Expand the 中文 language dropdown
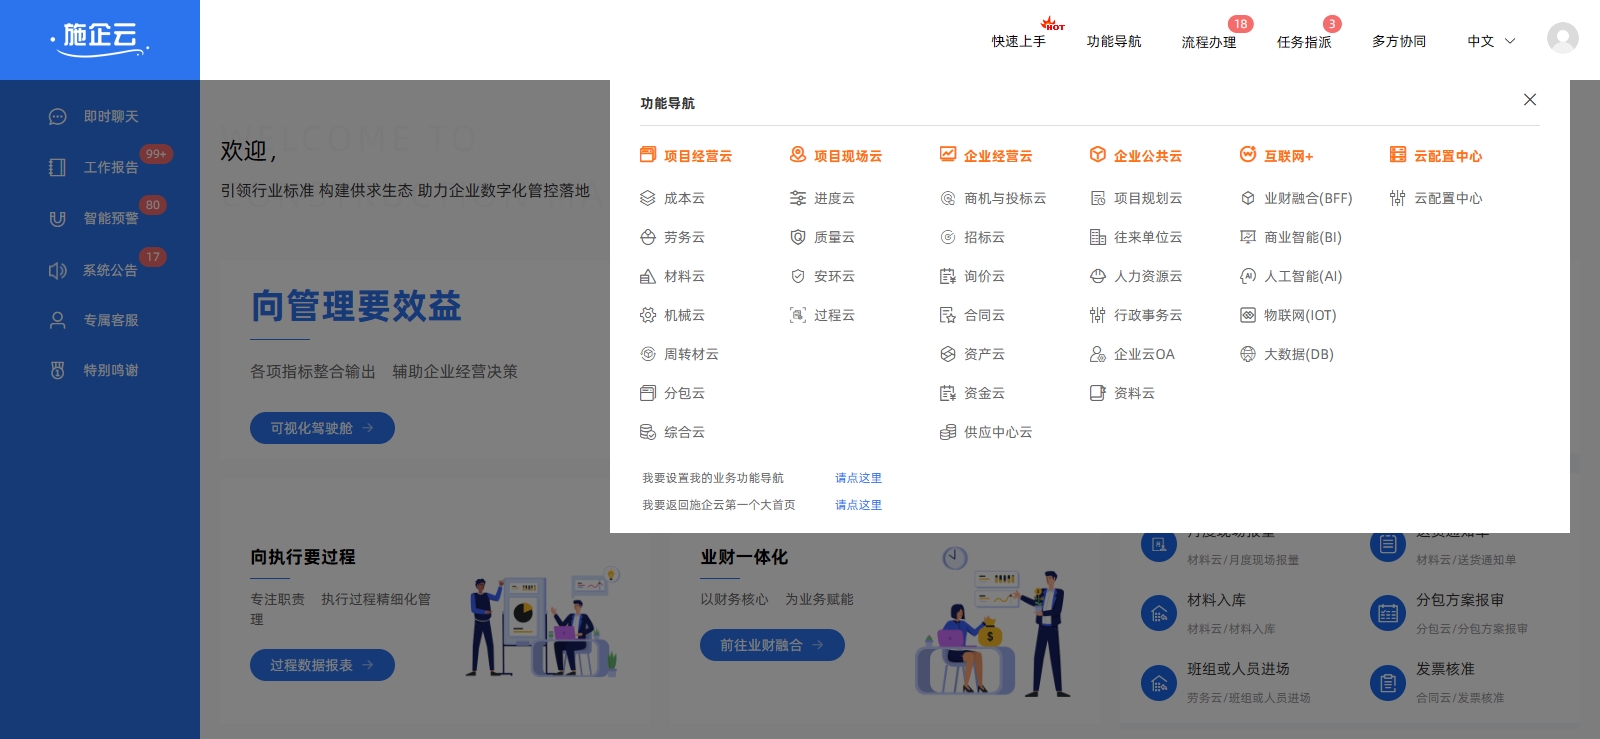Viewport: 1600px width, 739px height. [1491, 41]
